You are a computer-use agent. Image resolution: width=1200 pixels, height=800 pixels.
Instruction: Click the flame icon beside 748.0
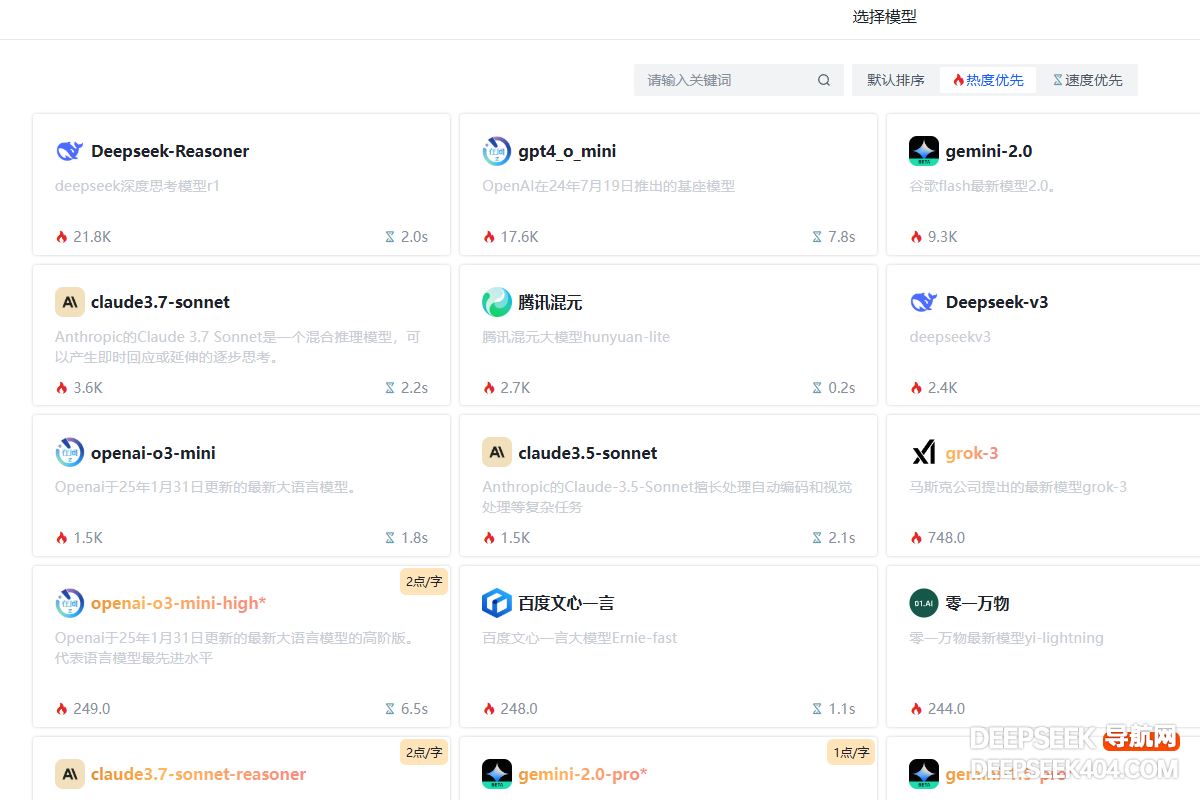916,538
